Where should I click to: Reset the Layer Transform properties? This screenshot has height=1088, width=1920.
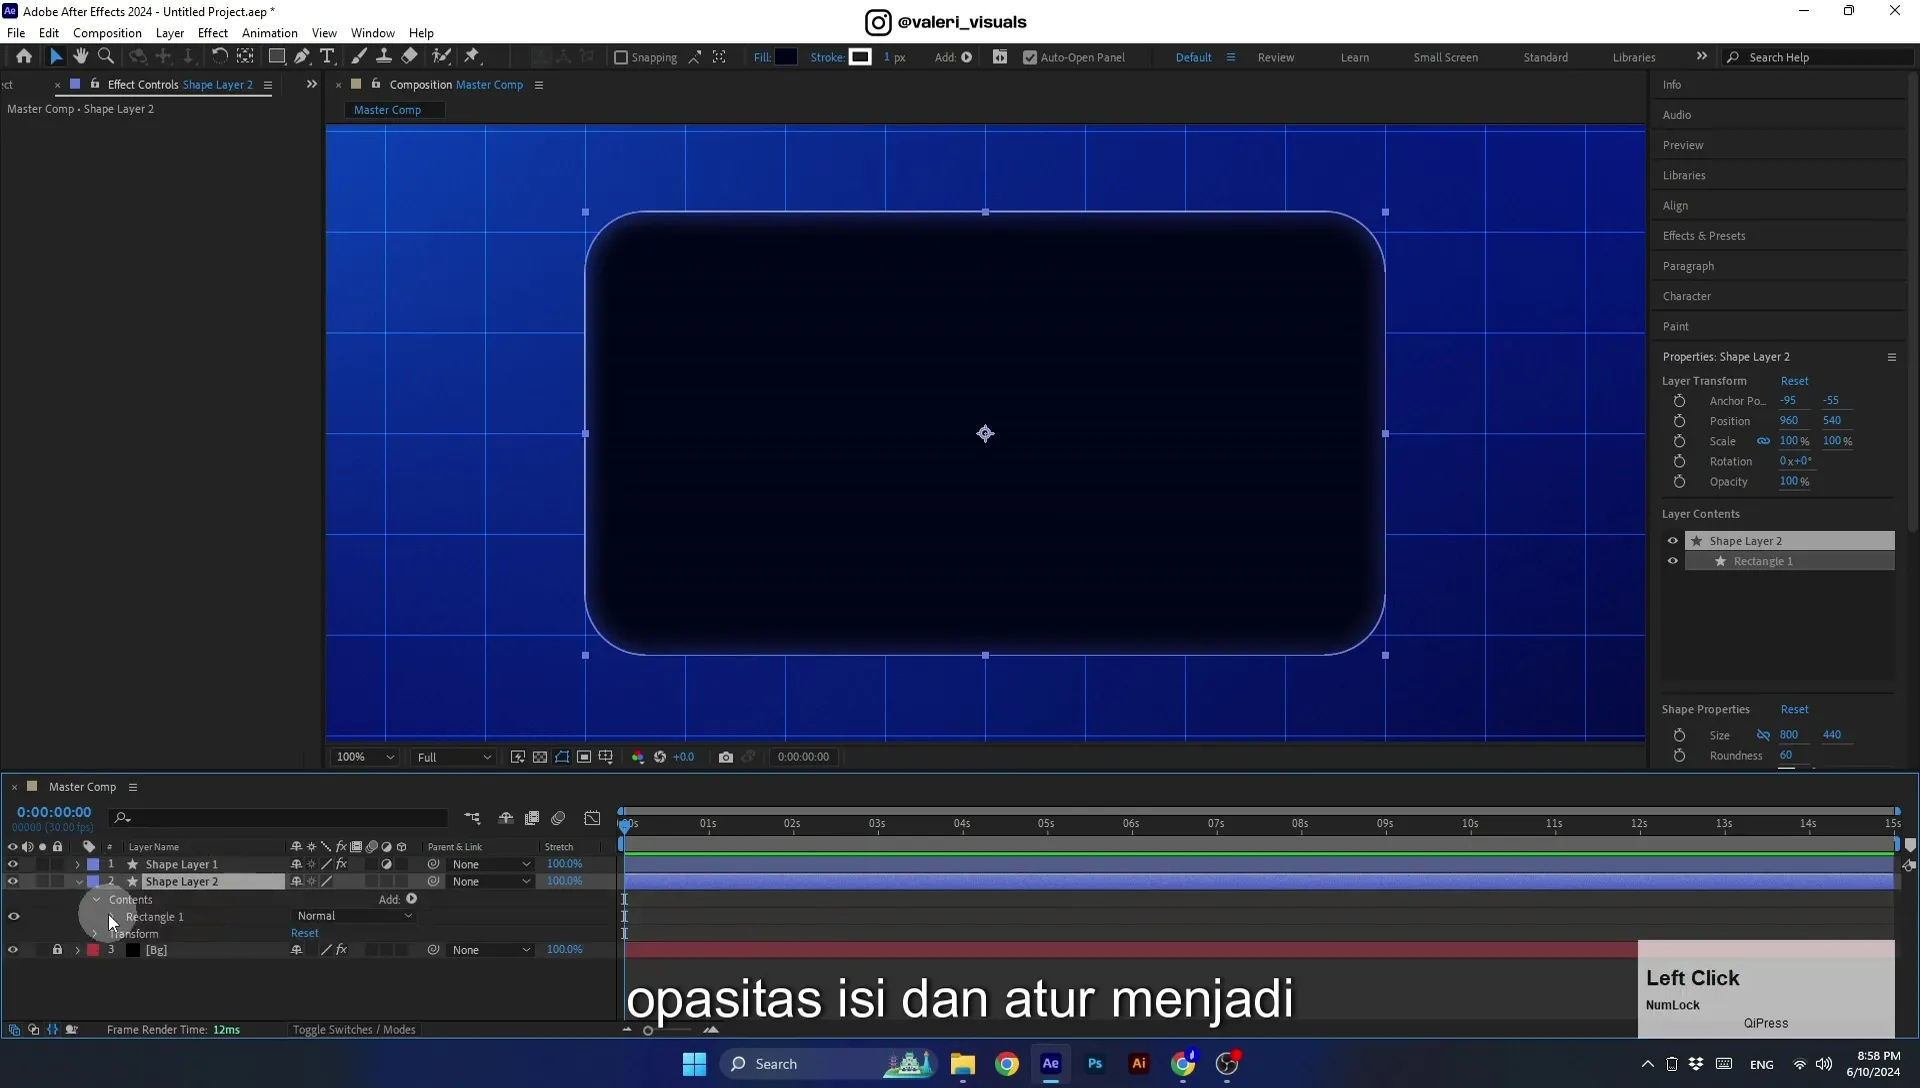click(x=1794, y=381)
